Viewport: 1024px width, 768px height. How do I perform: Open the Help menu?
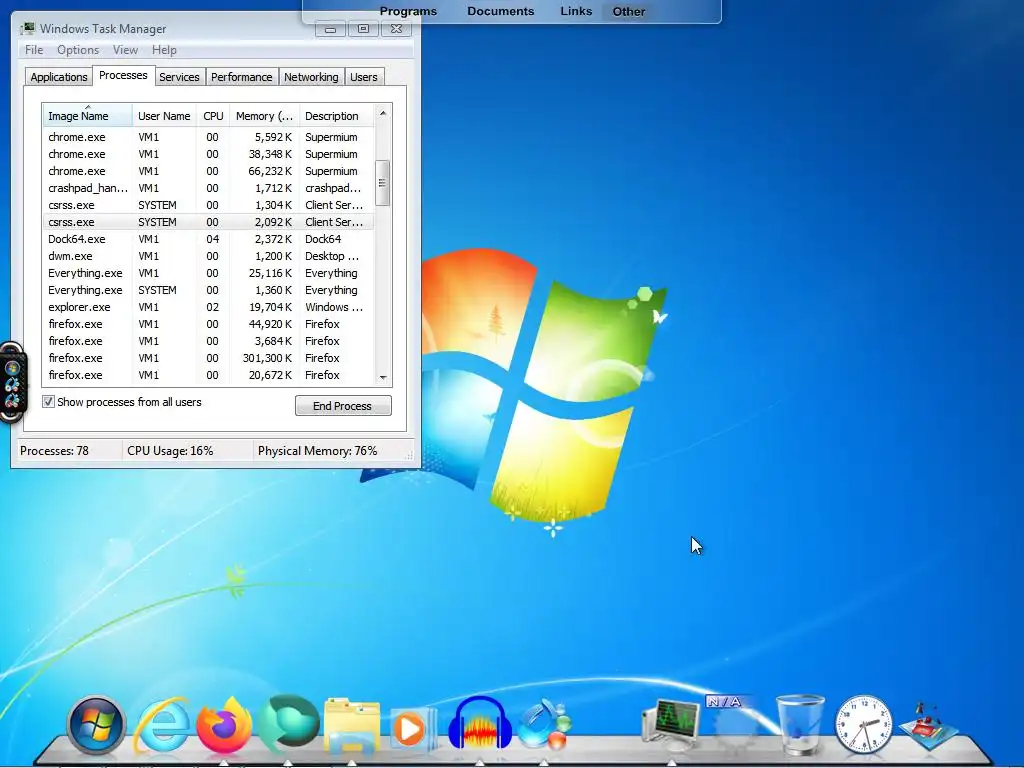coord(164,50)
